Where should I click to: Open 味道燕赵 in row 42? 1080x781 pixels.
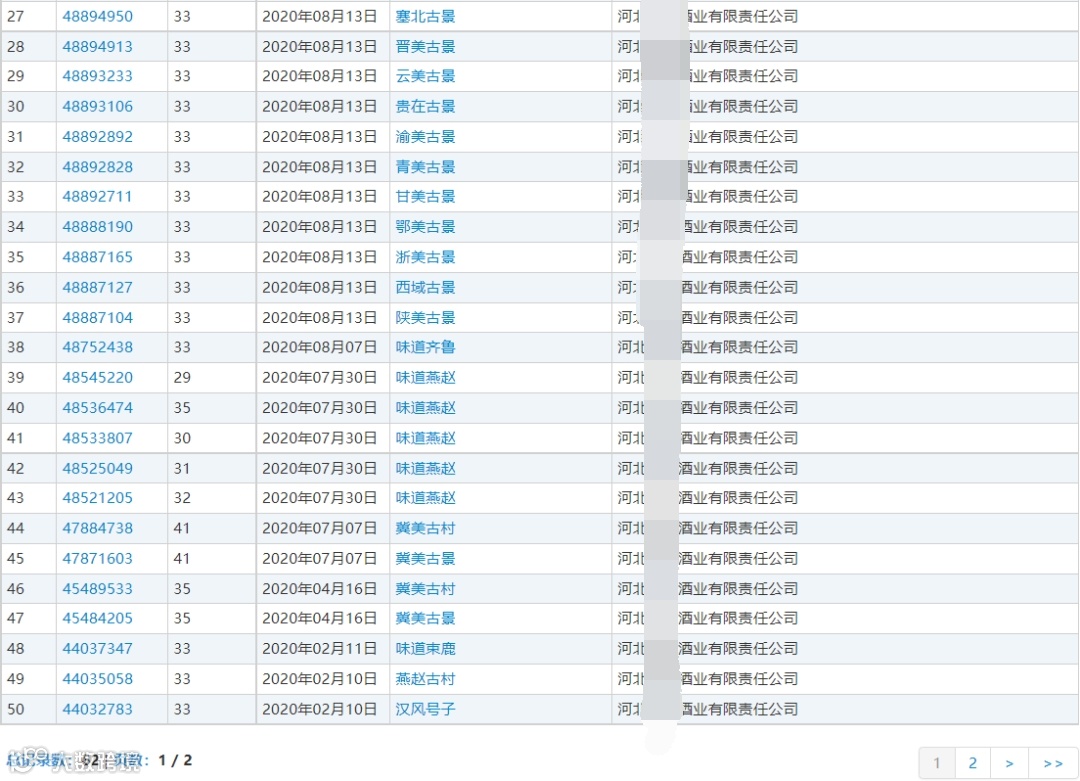[x=425, y=469]
